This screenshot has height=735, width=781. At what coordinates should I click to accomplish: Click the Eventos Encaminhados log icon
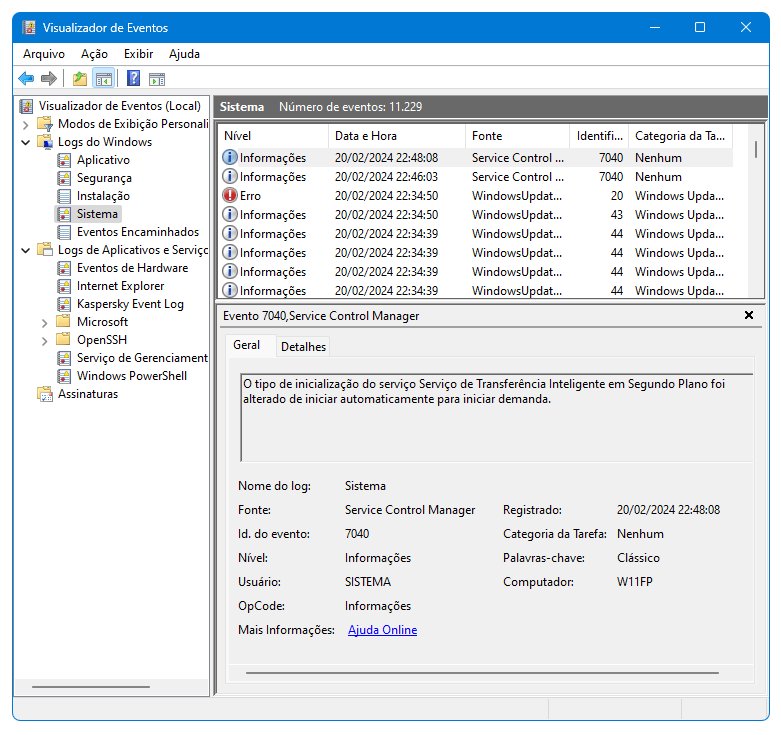coord(64,232)
